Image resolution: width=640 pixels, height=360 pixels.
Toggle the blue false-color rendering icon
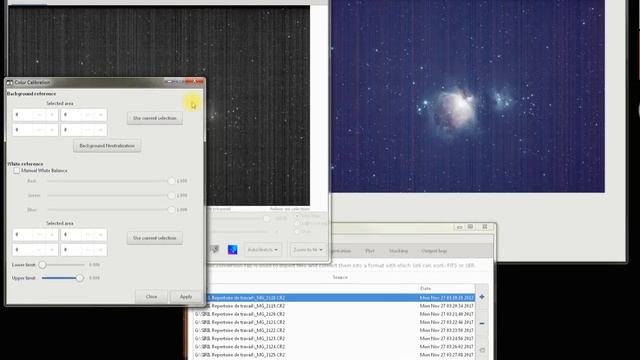(233, 249)
